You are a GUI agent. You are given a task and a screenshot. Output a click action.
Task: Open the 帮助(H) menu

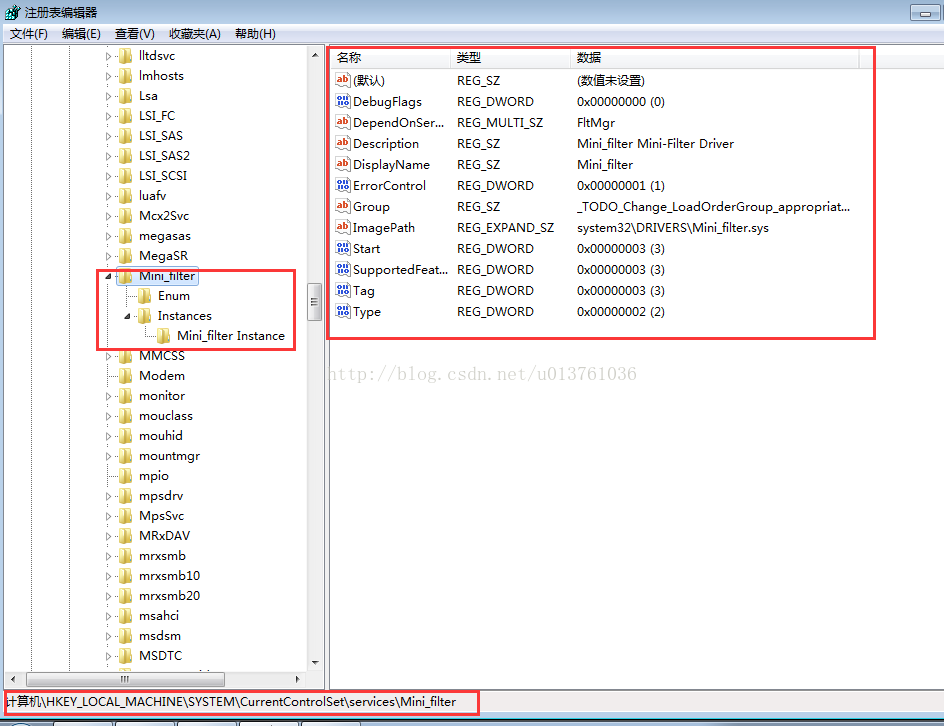pos(255,34)
